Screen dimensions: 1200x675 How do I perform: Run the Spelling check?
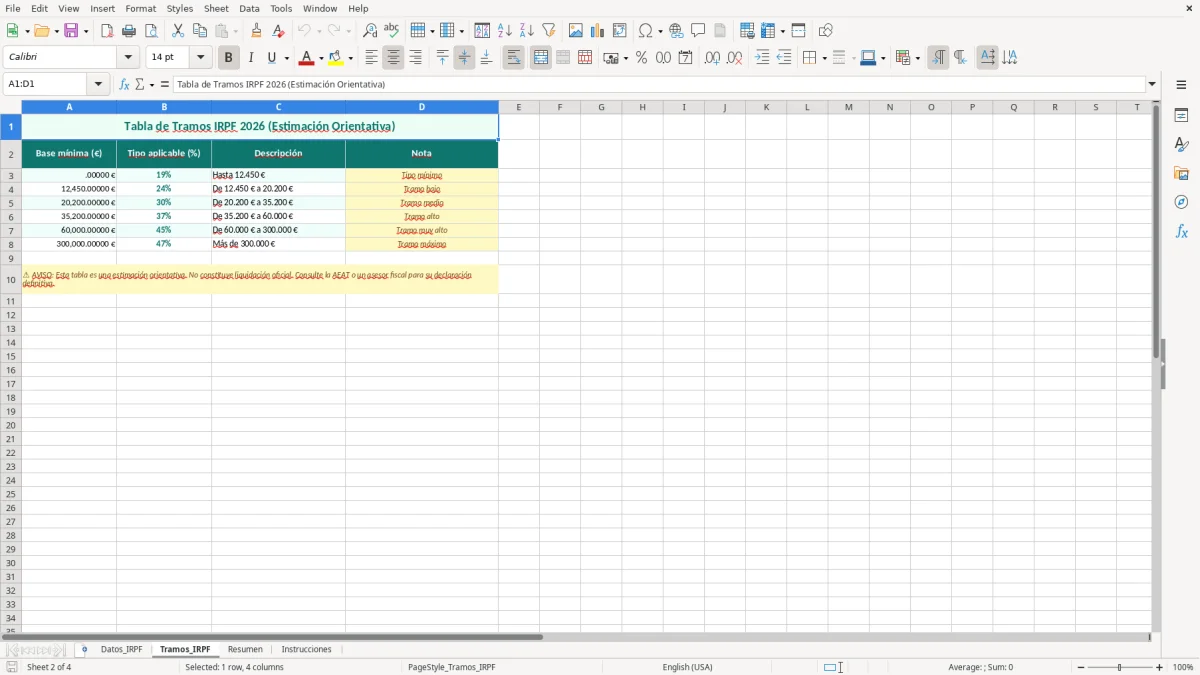point(392,31)
